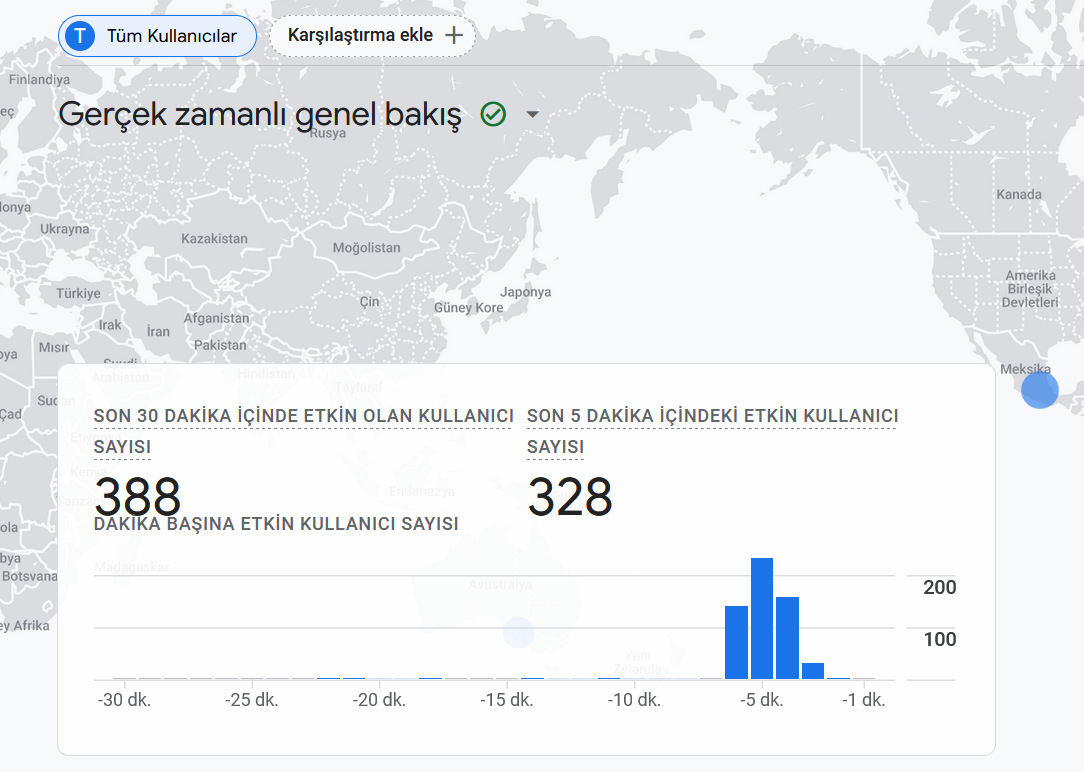Click the Irak map label
This screenshot has height=772, width=1084.
110,325
